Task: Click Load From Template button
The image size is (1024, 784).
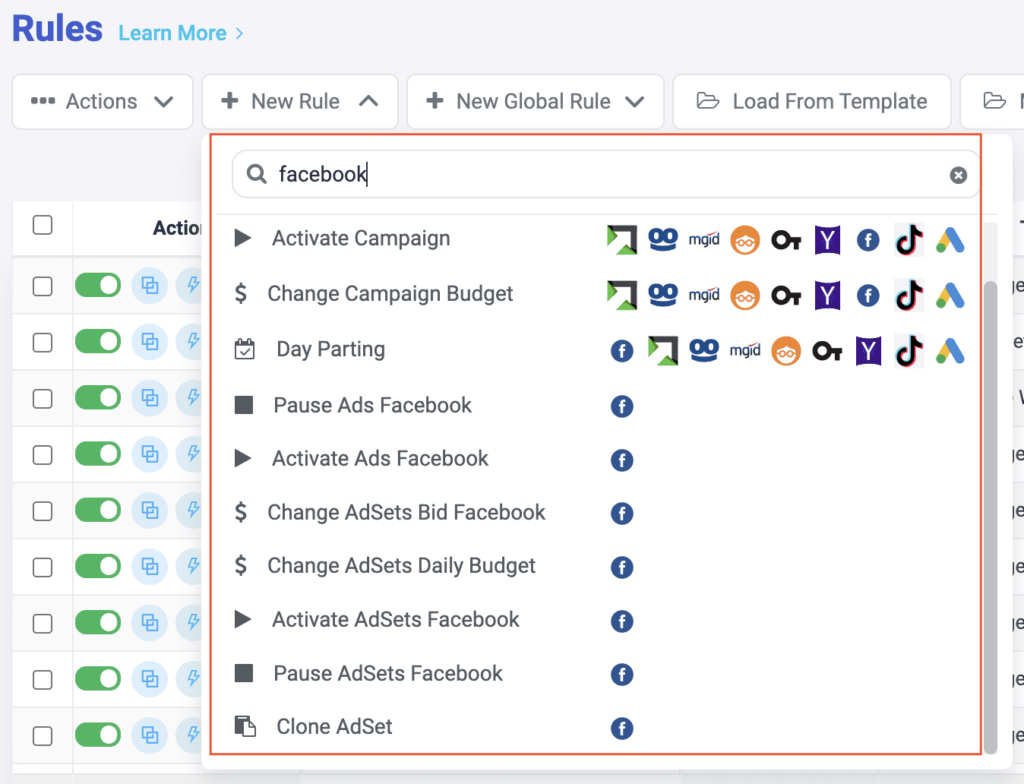Action: [812, 101]
